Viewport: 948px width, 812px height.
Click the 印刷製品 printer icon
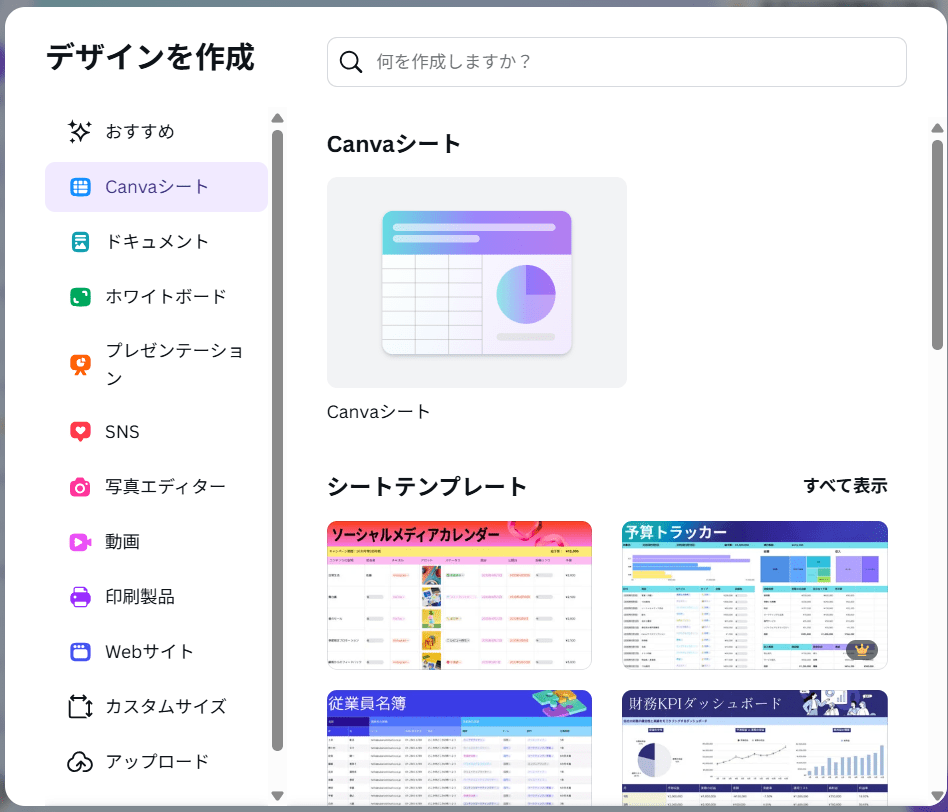(80, 597)
